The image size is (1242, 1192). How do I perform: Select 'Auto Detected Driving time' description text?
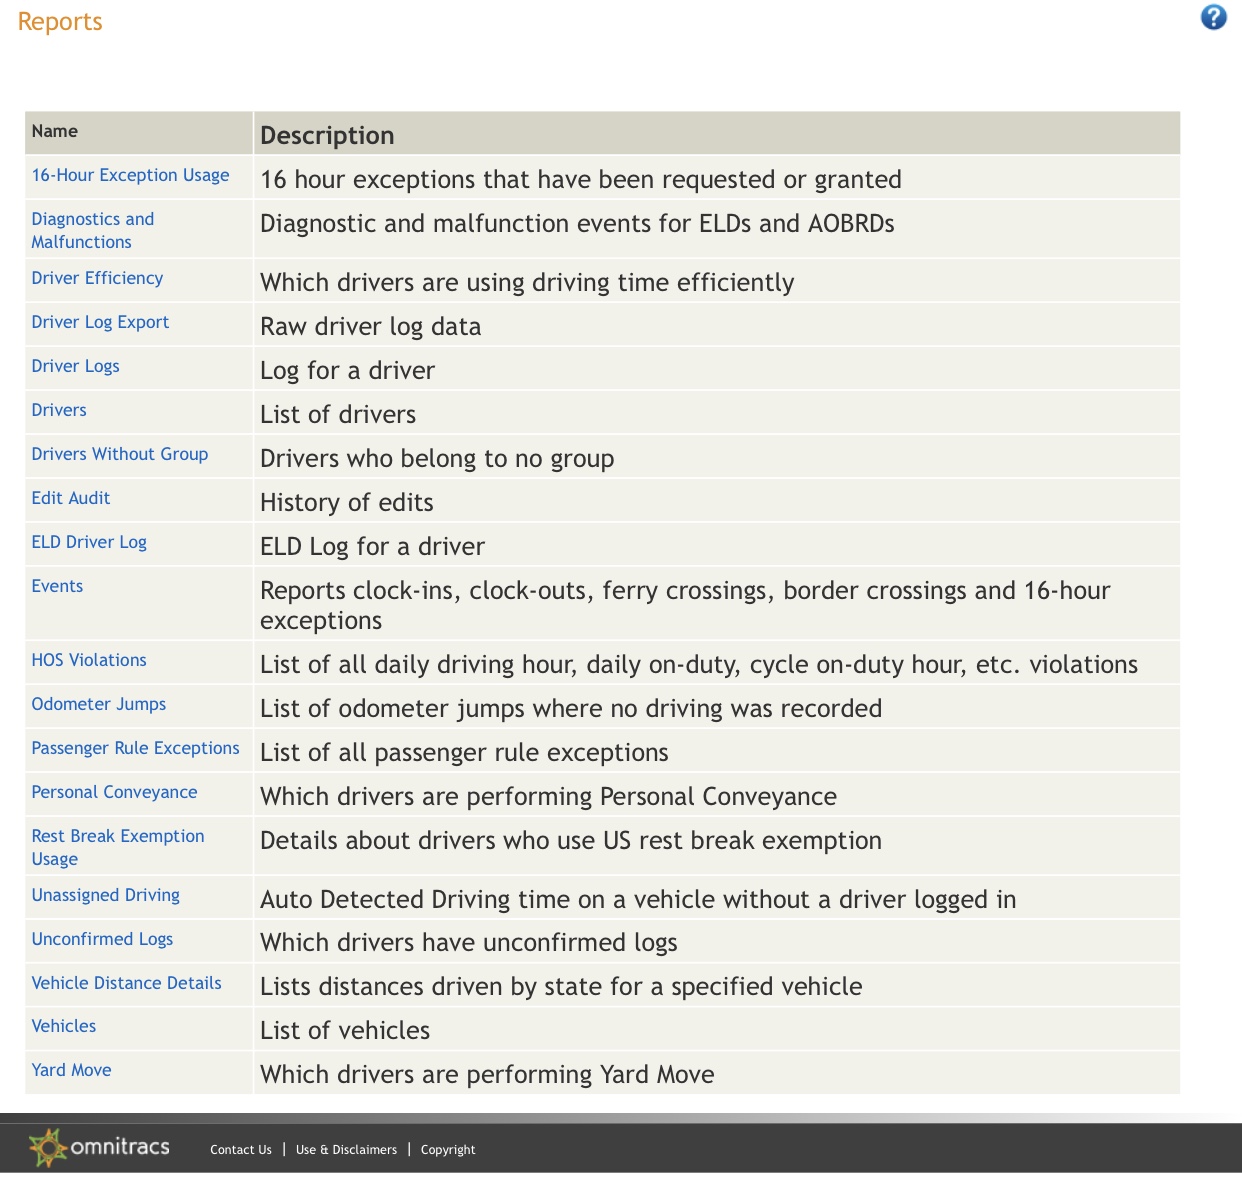(x=638, y=900)
